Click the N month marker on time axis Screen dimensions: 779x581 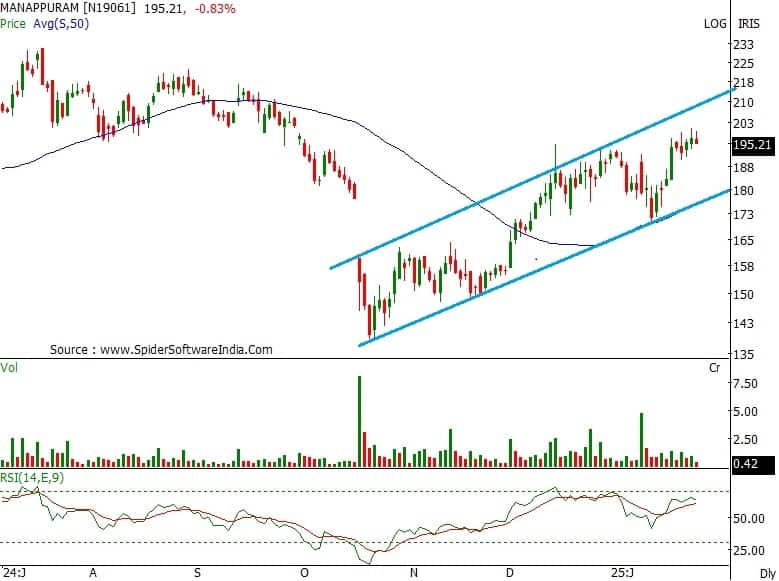[x=414, y=573]
